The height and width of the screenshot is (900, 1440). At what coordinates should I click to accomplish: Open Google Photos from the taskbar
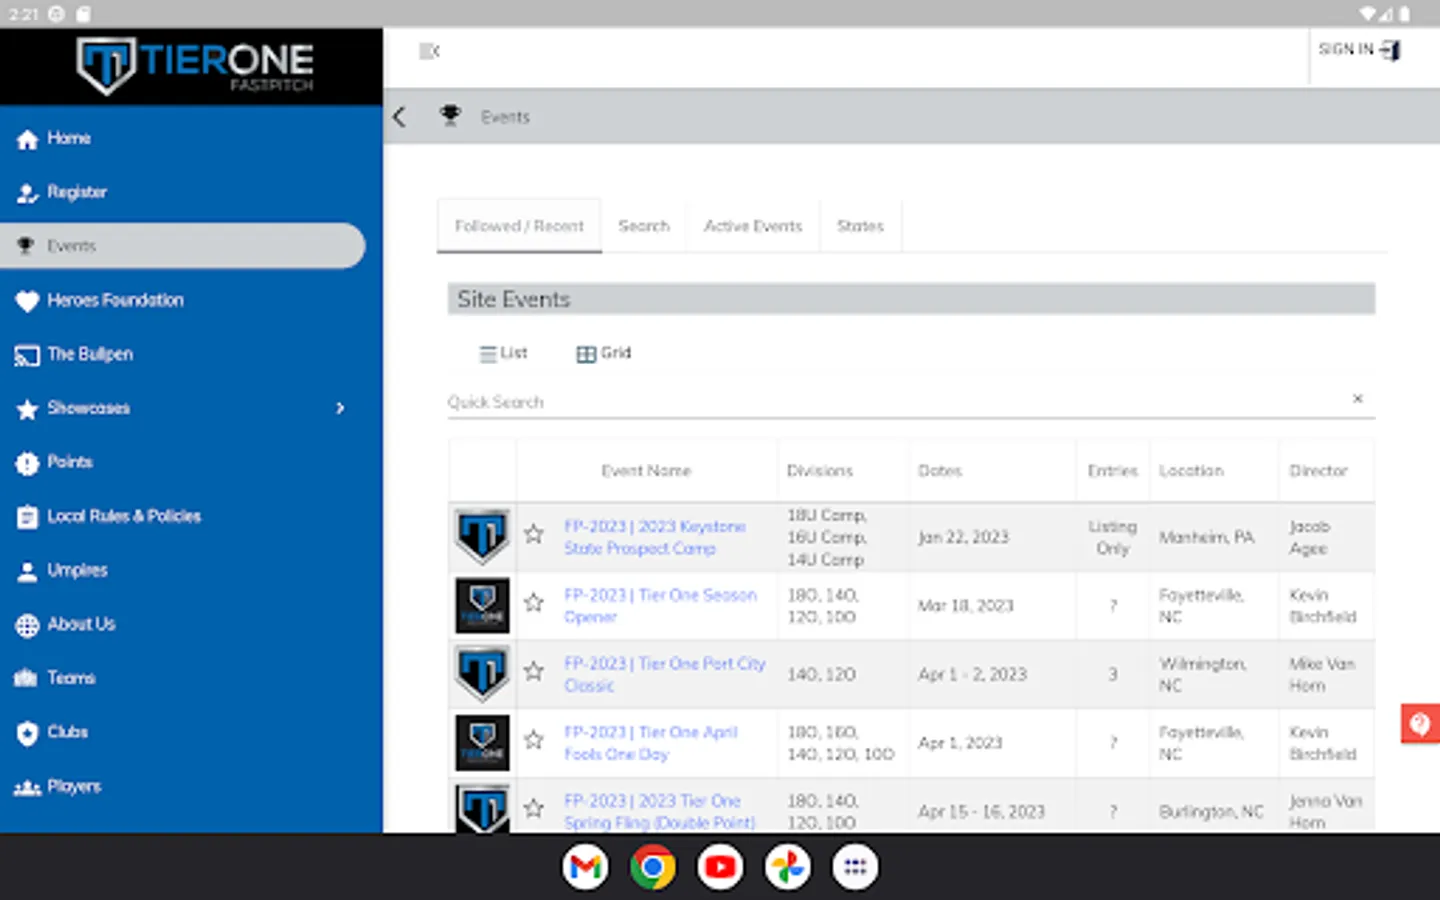tap(788, 867)
